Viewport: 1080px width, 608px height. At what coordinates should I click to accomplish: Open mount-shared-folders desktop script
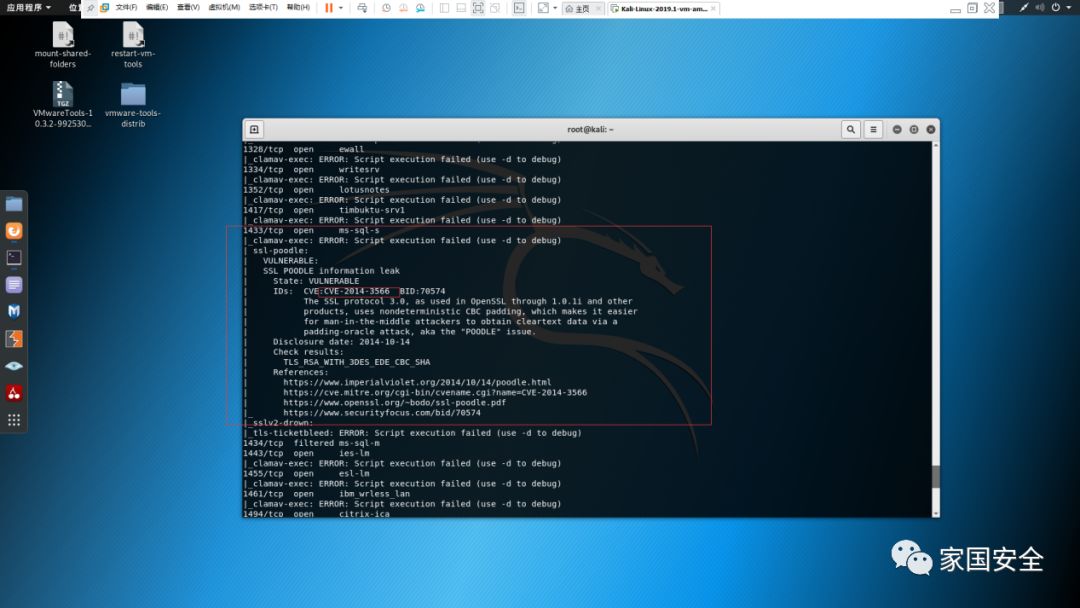coord(63,45)
